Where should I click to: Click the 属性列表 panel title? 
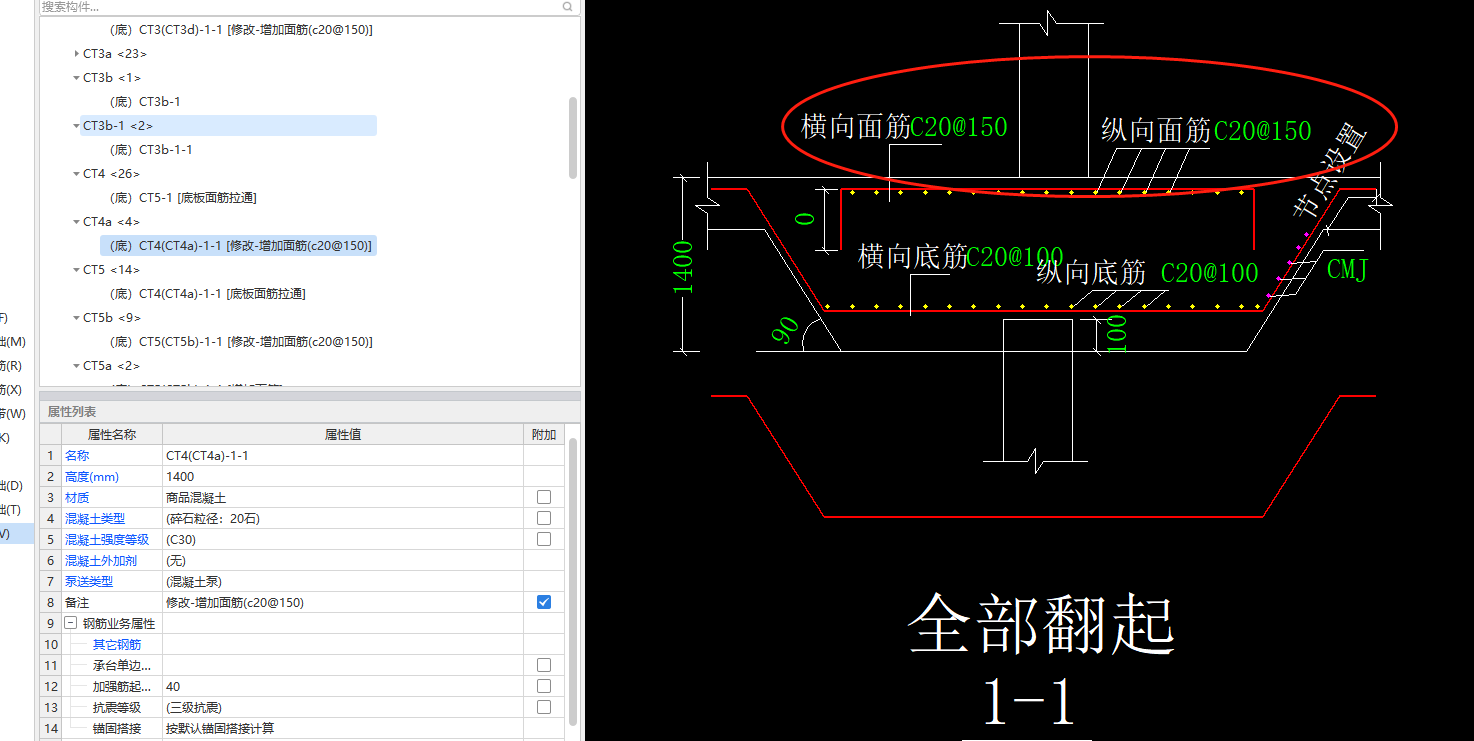pyautogui.click(x=72, y=412)
